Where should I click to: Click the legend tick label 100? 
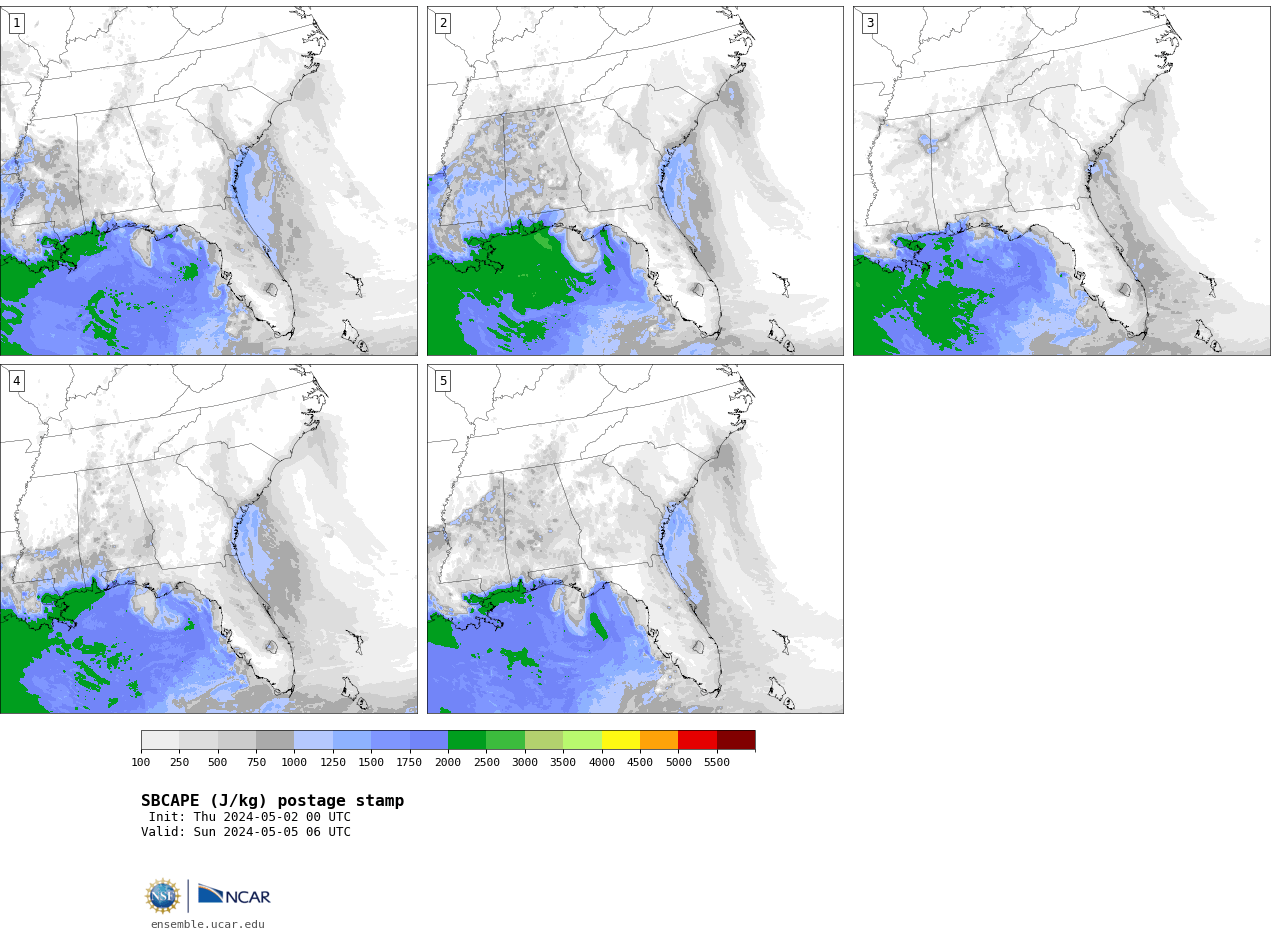(x=141, y=763)
